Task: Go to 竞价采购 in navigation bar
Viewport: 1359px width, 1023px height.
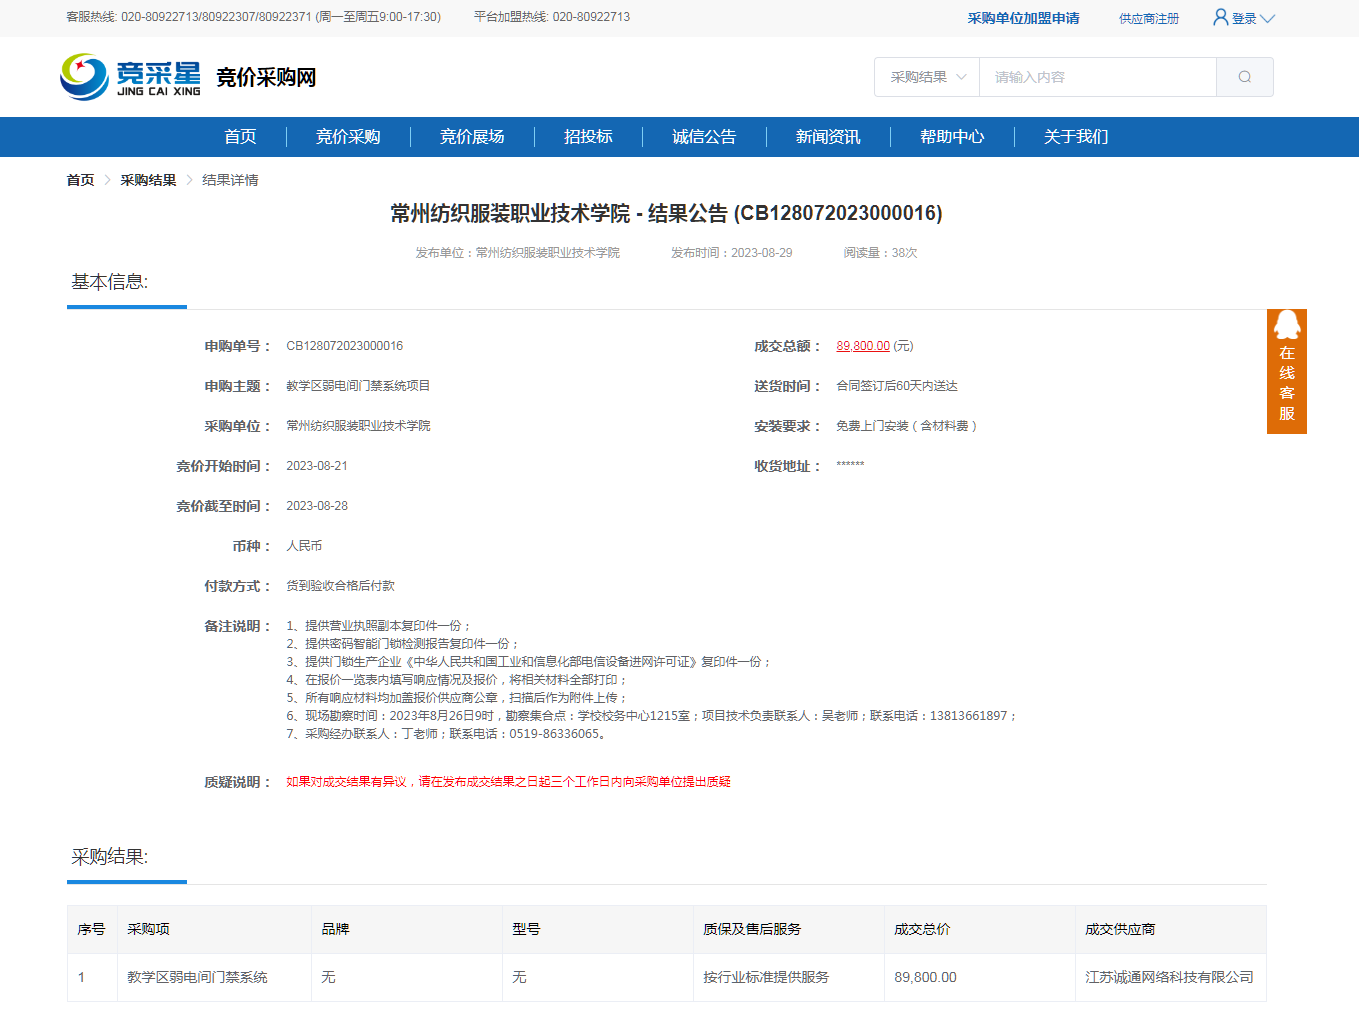Action: (348, 137)
